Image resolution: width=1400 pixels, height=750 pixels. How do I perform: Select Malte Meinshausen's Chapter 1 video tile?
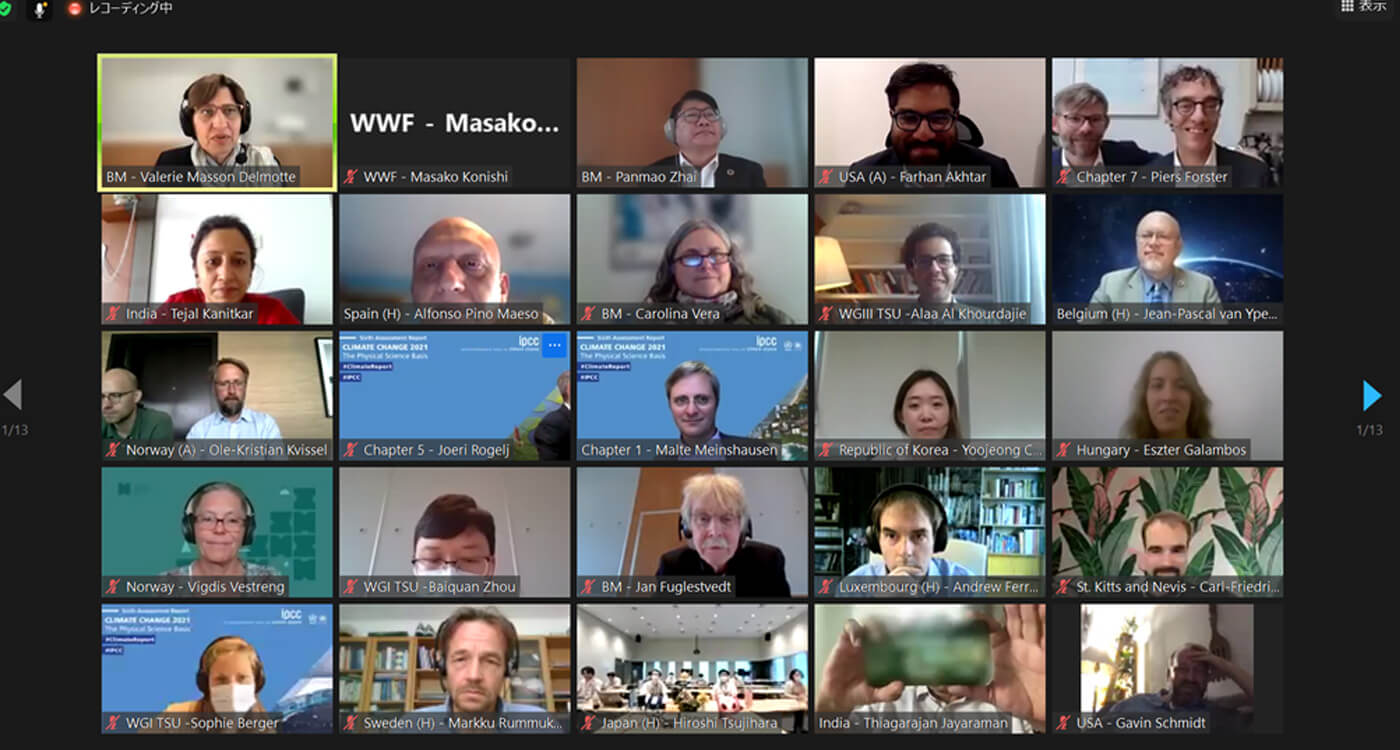click(692, 396)
